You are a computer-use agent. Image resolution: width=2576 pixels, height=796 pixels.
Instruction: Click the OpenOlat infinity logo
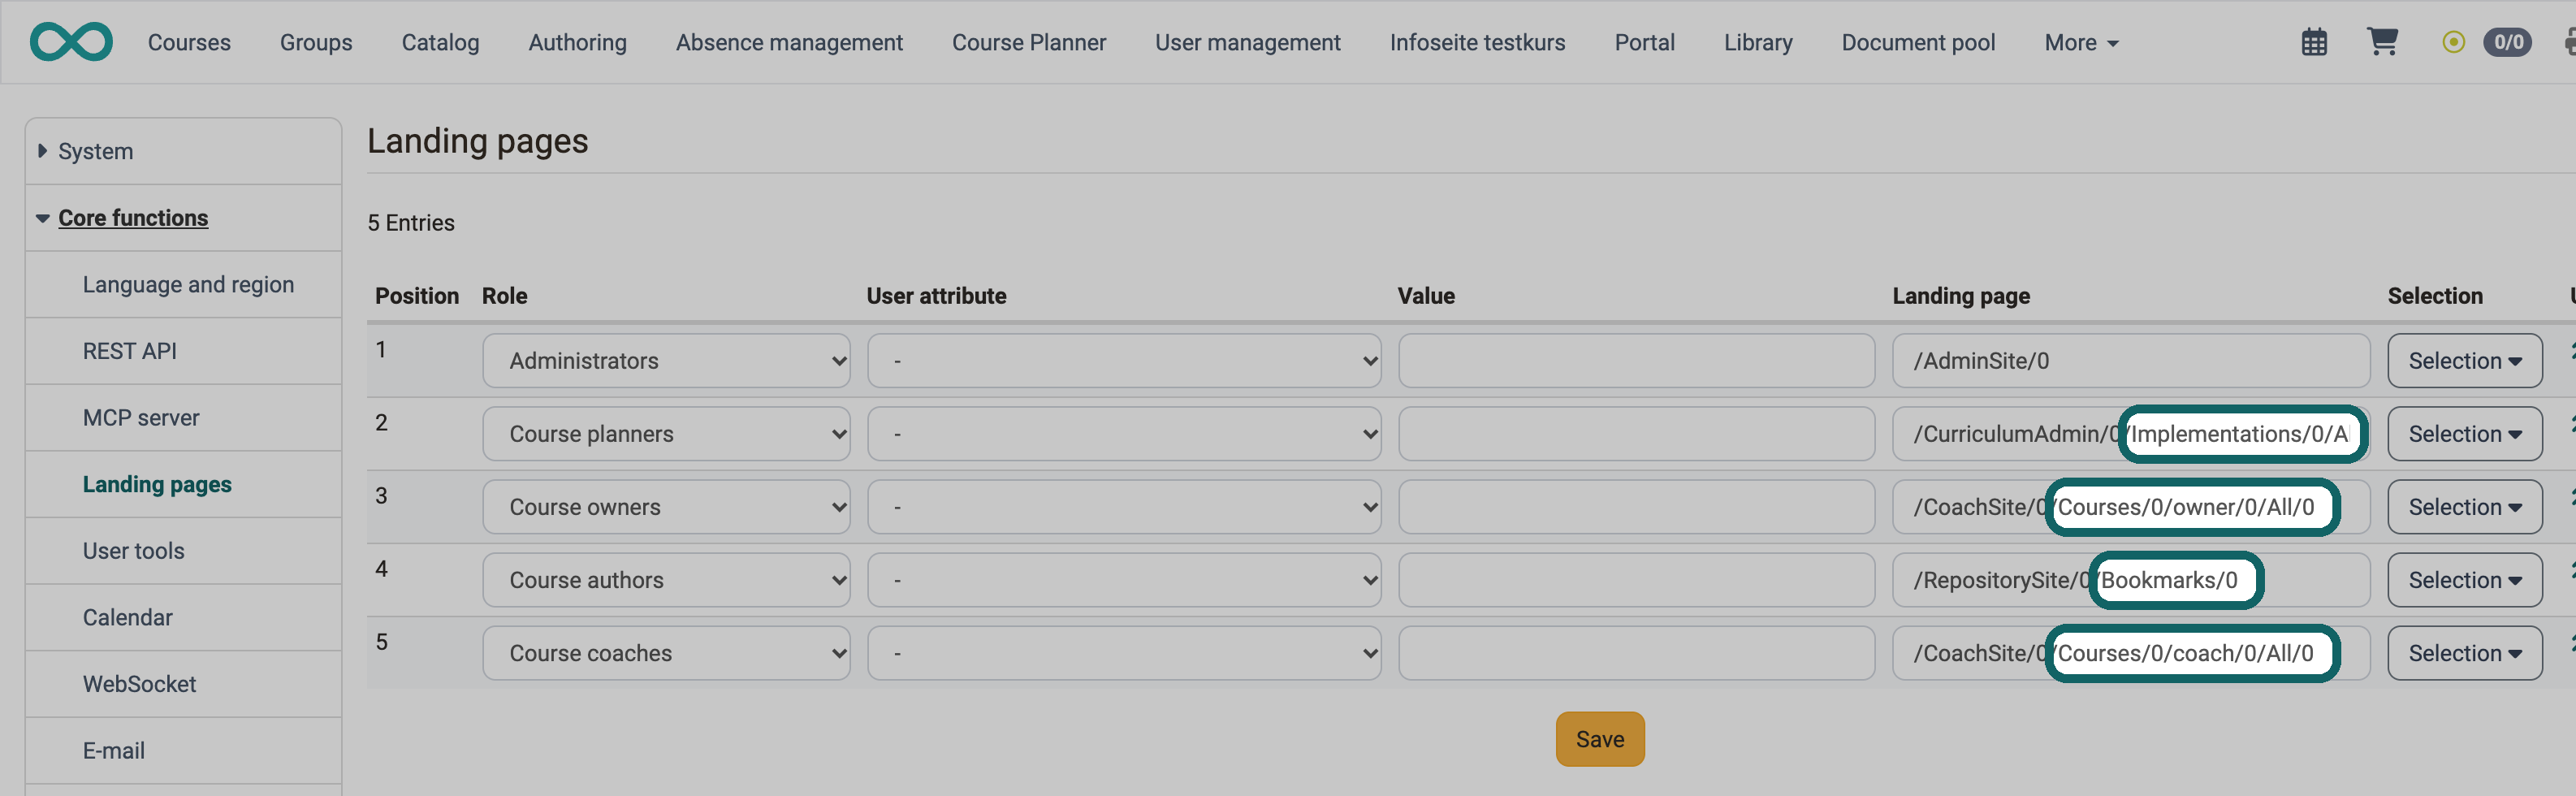[71, 42]
